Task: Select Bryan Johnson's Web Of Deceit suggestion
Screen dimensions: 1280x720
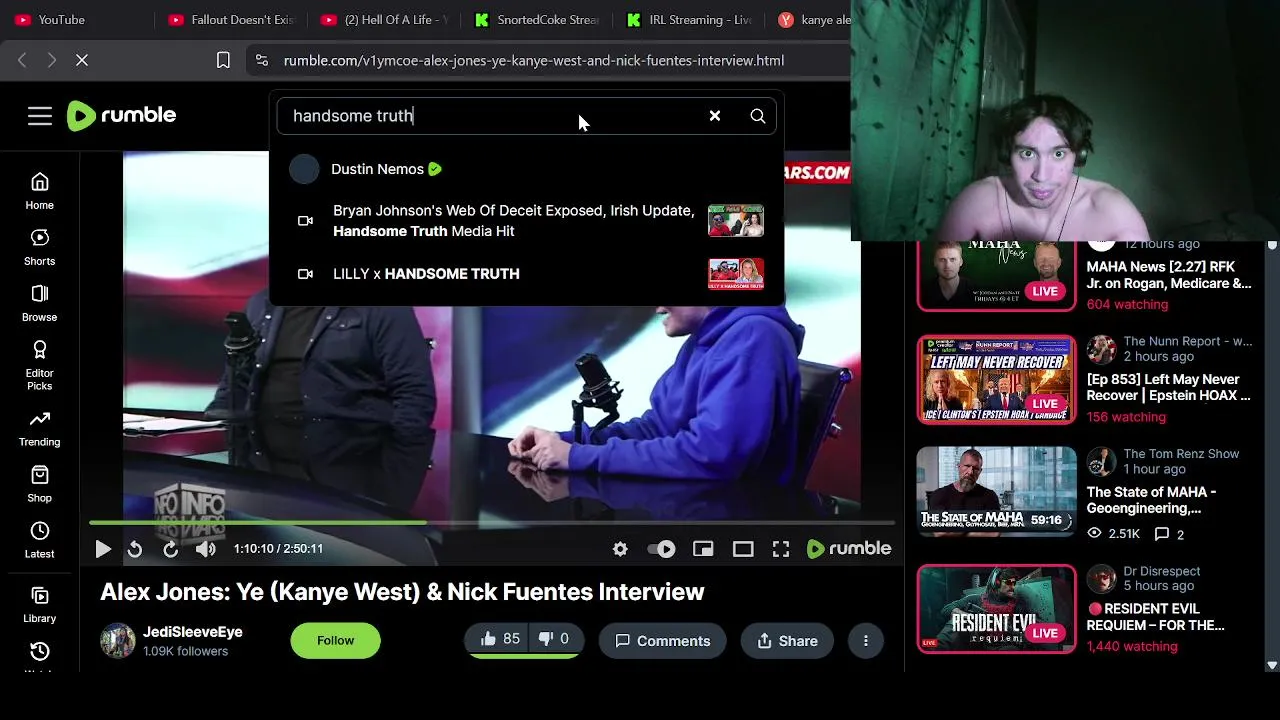Action: (526, 220)
